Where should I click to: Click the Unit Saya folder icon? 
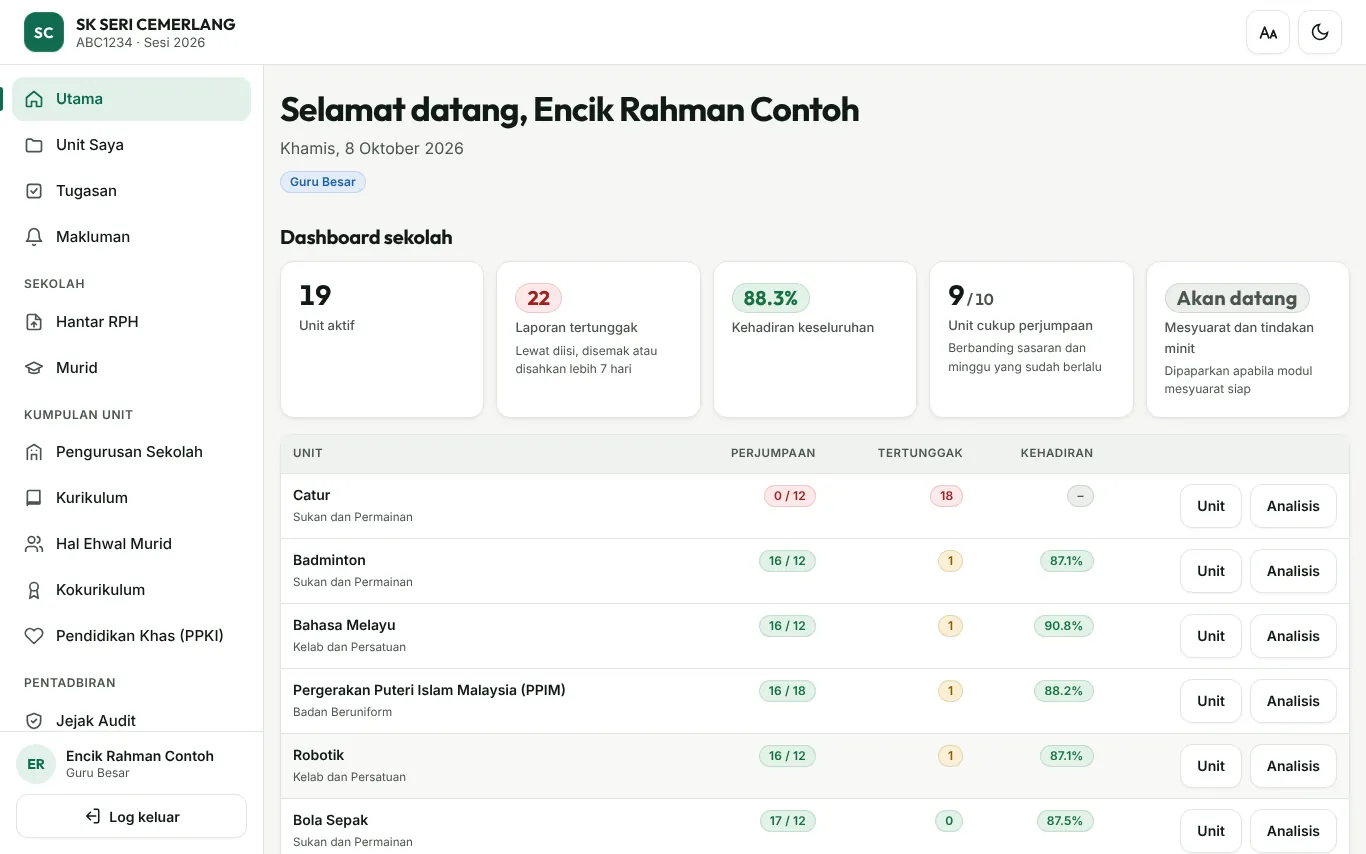coord(34,145)
